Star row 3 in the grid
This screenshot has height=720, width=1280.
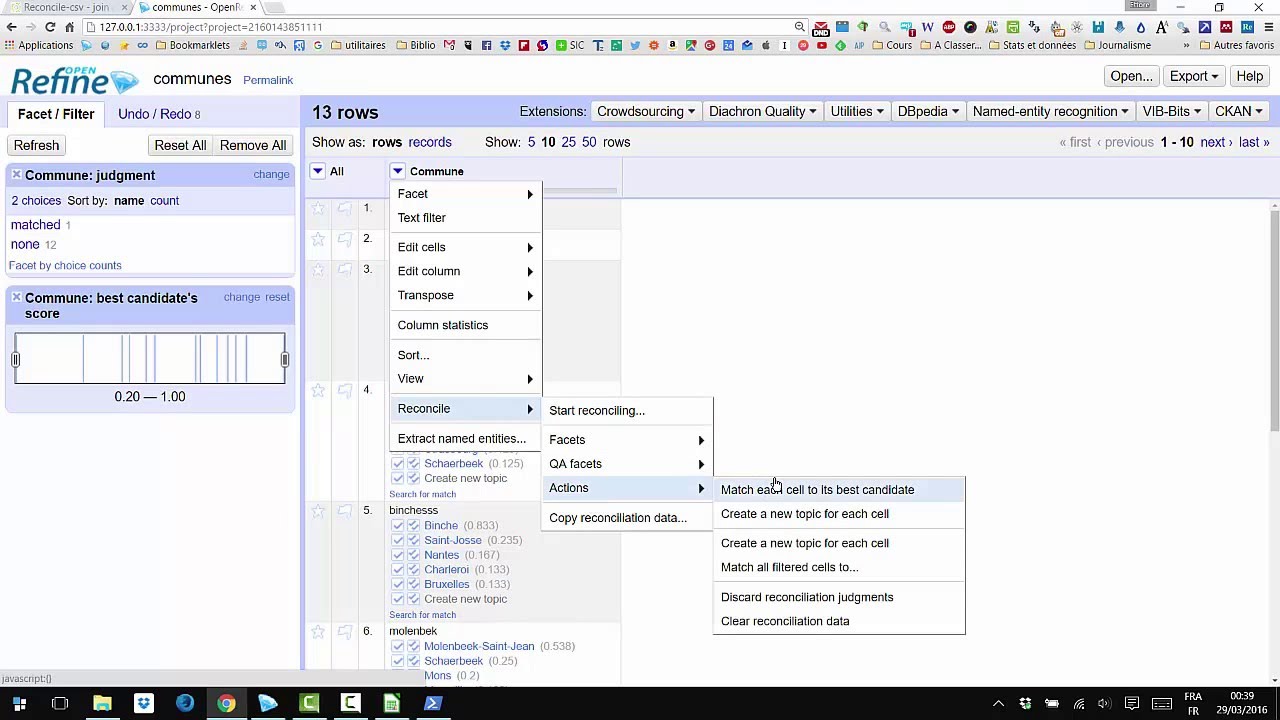coord(318,270)
